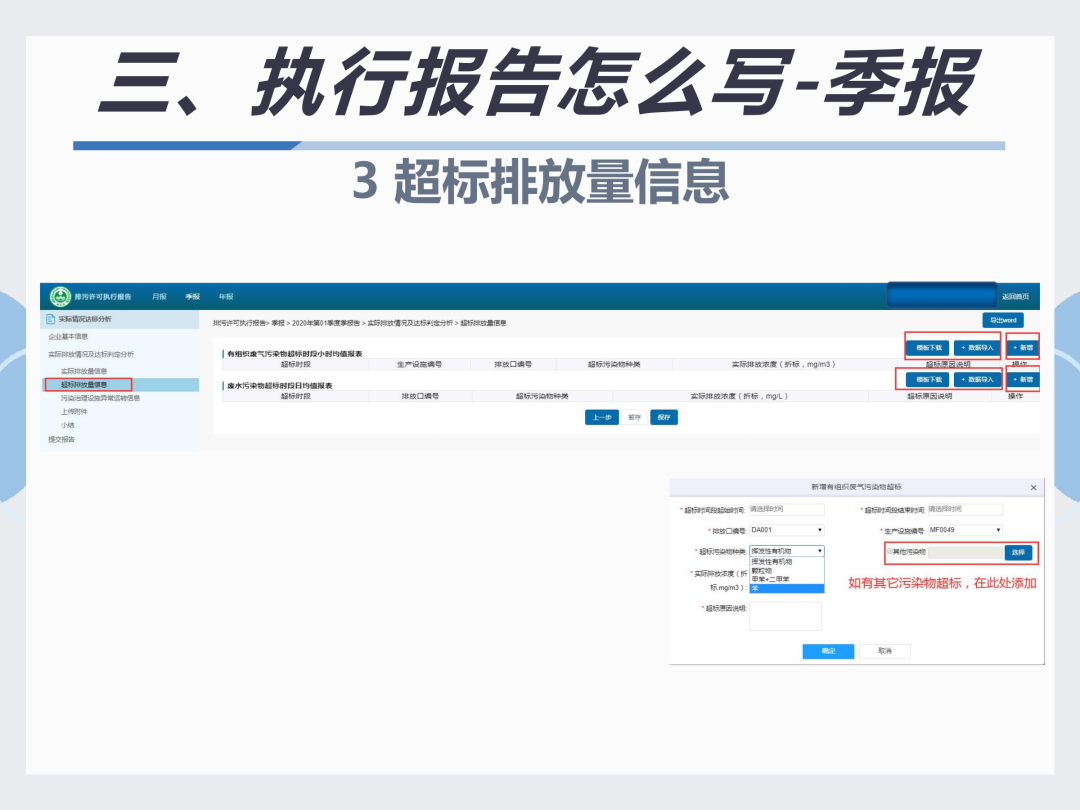Click the green emblem logo in header
Screen dimensions: 1080x810
(x=61, y=296)
